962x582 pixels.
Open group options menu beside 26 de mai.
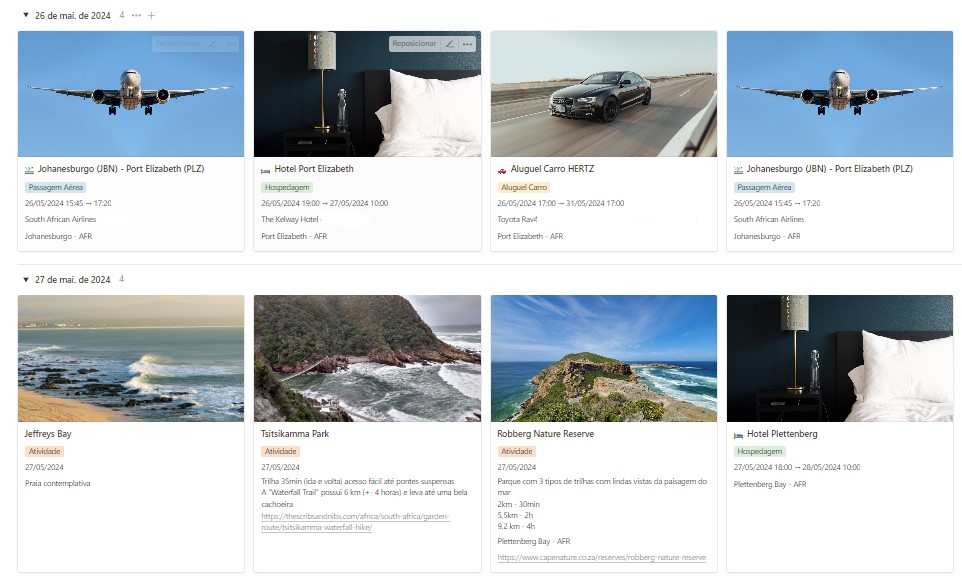(x=136, y=15)
